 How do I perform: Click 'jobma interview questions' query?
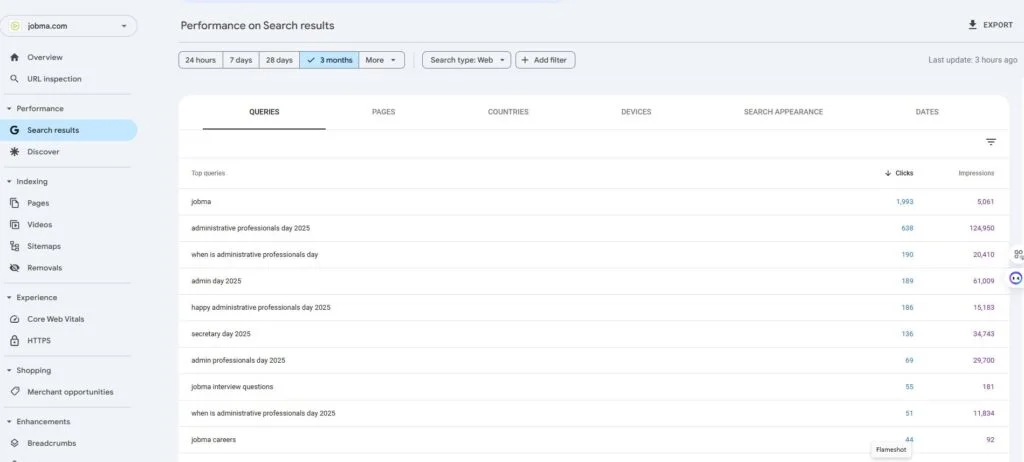232,387
